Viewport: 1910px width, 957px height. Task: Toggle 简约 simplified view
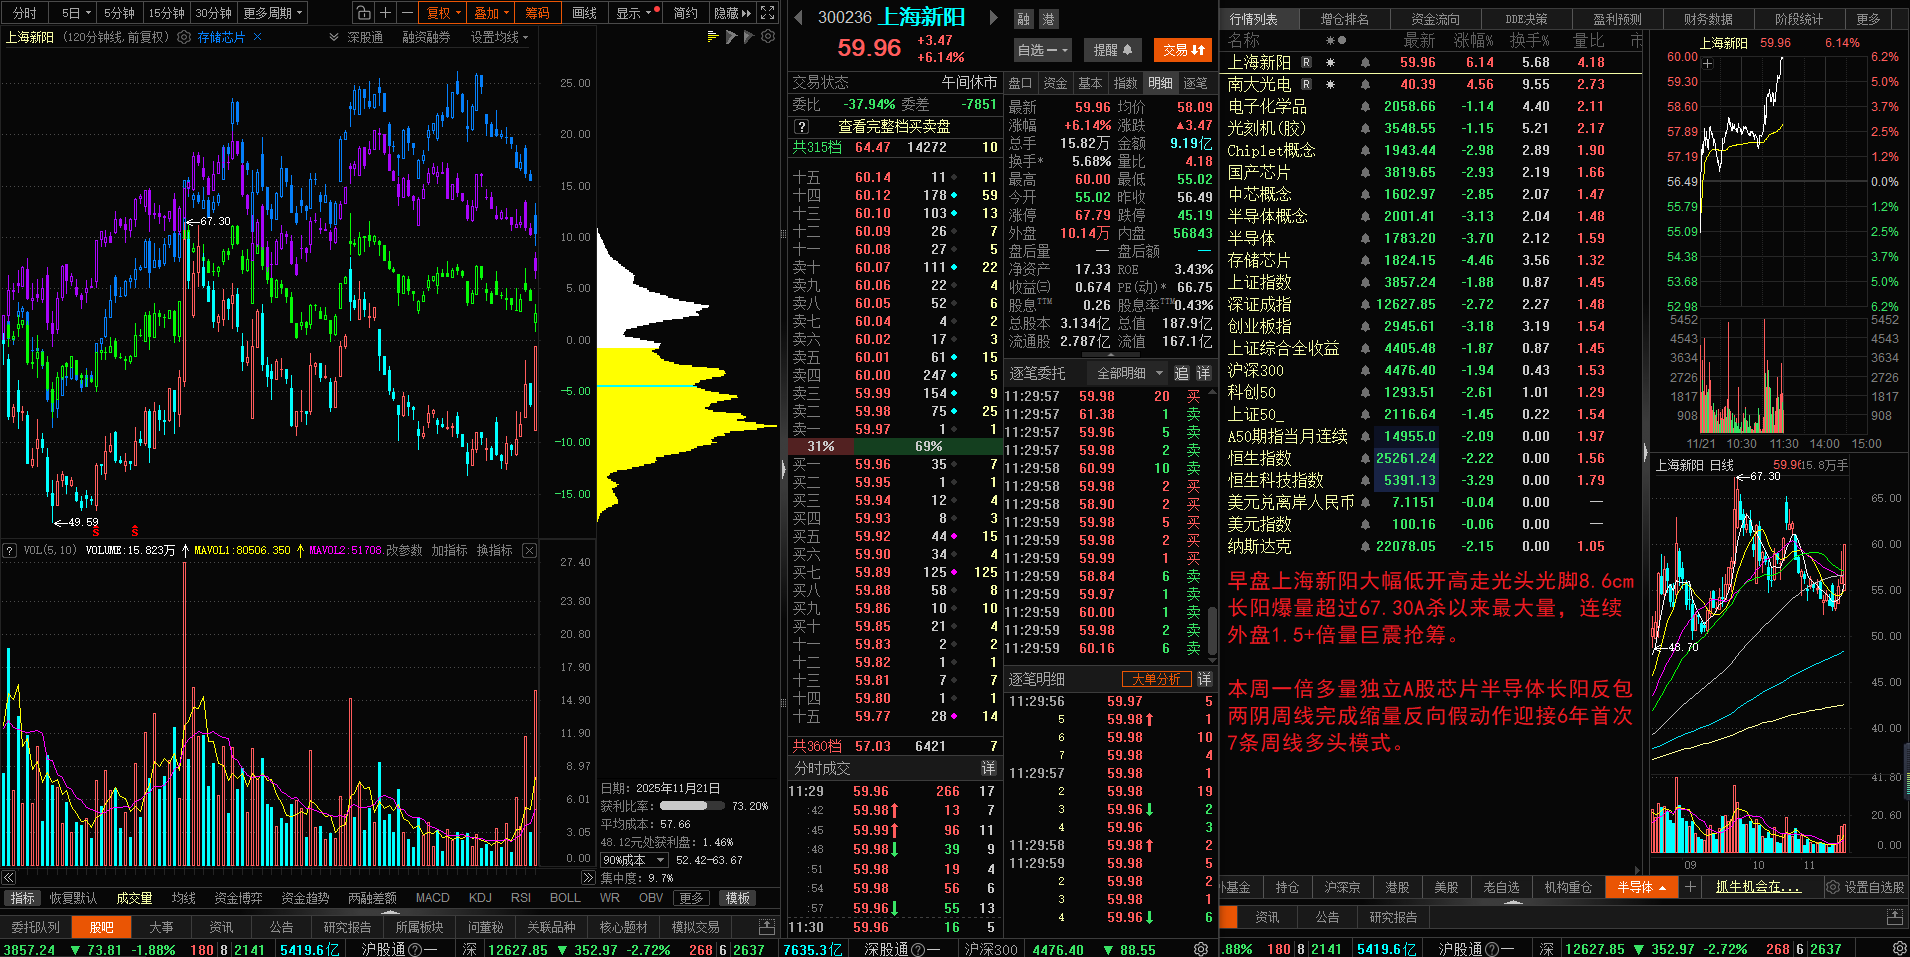685,13
